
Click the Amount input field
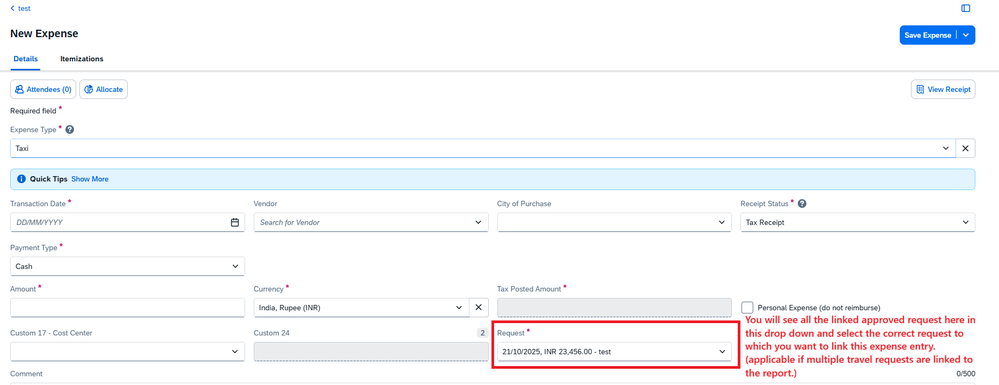(x=127, y=307)
